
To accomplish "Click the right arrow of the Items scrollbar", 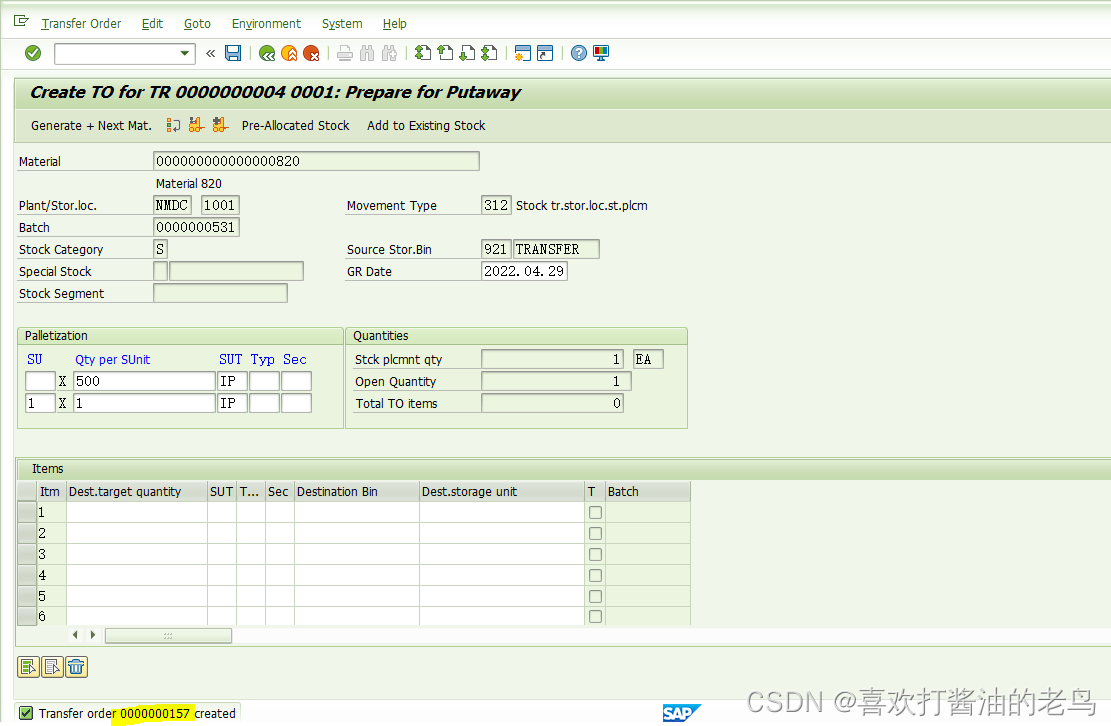I will (x=92, y=634).
